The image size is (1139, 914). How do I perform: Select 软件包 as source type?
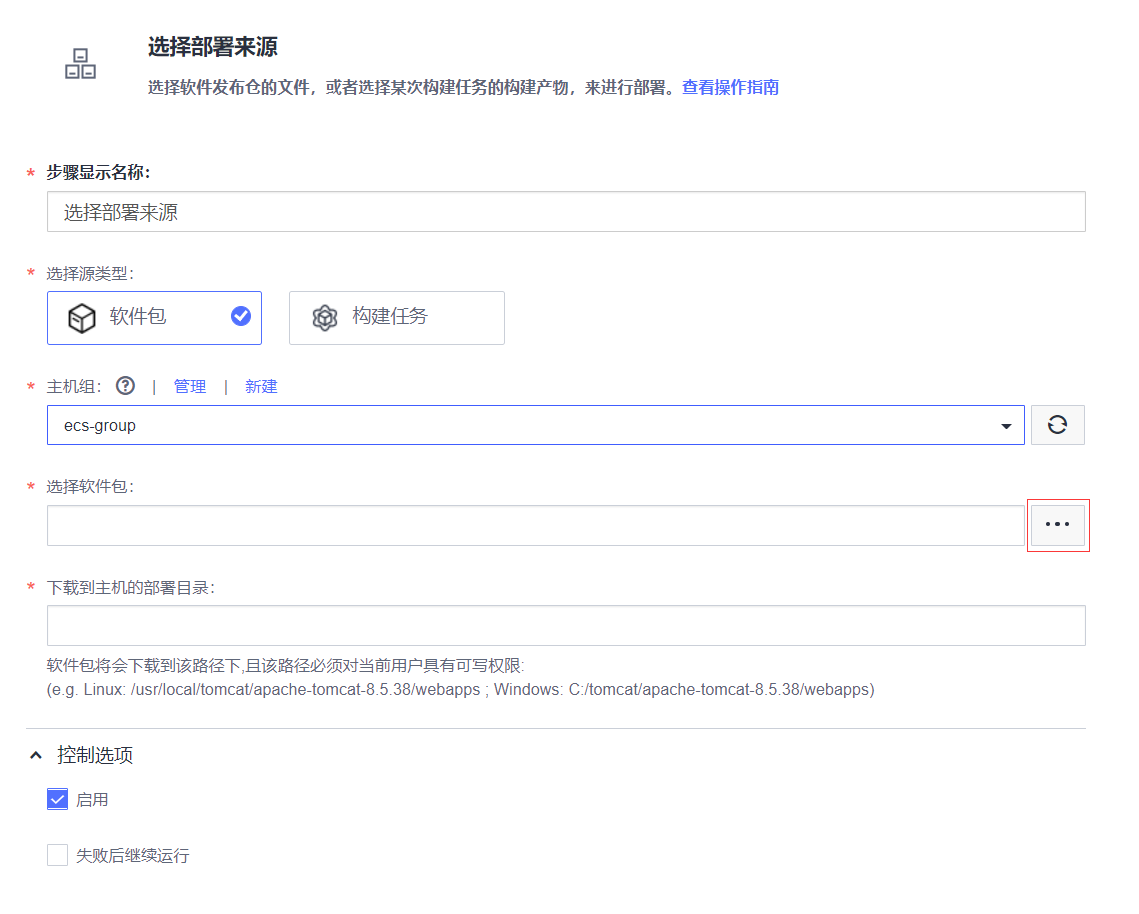pos(154,318)
